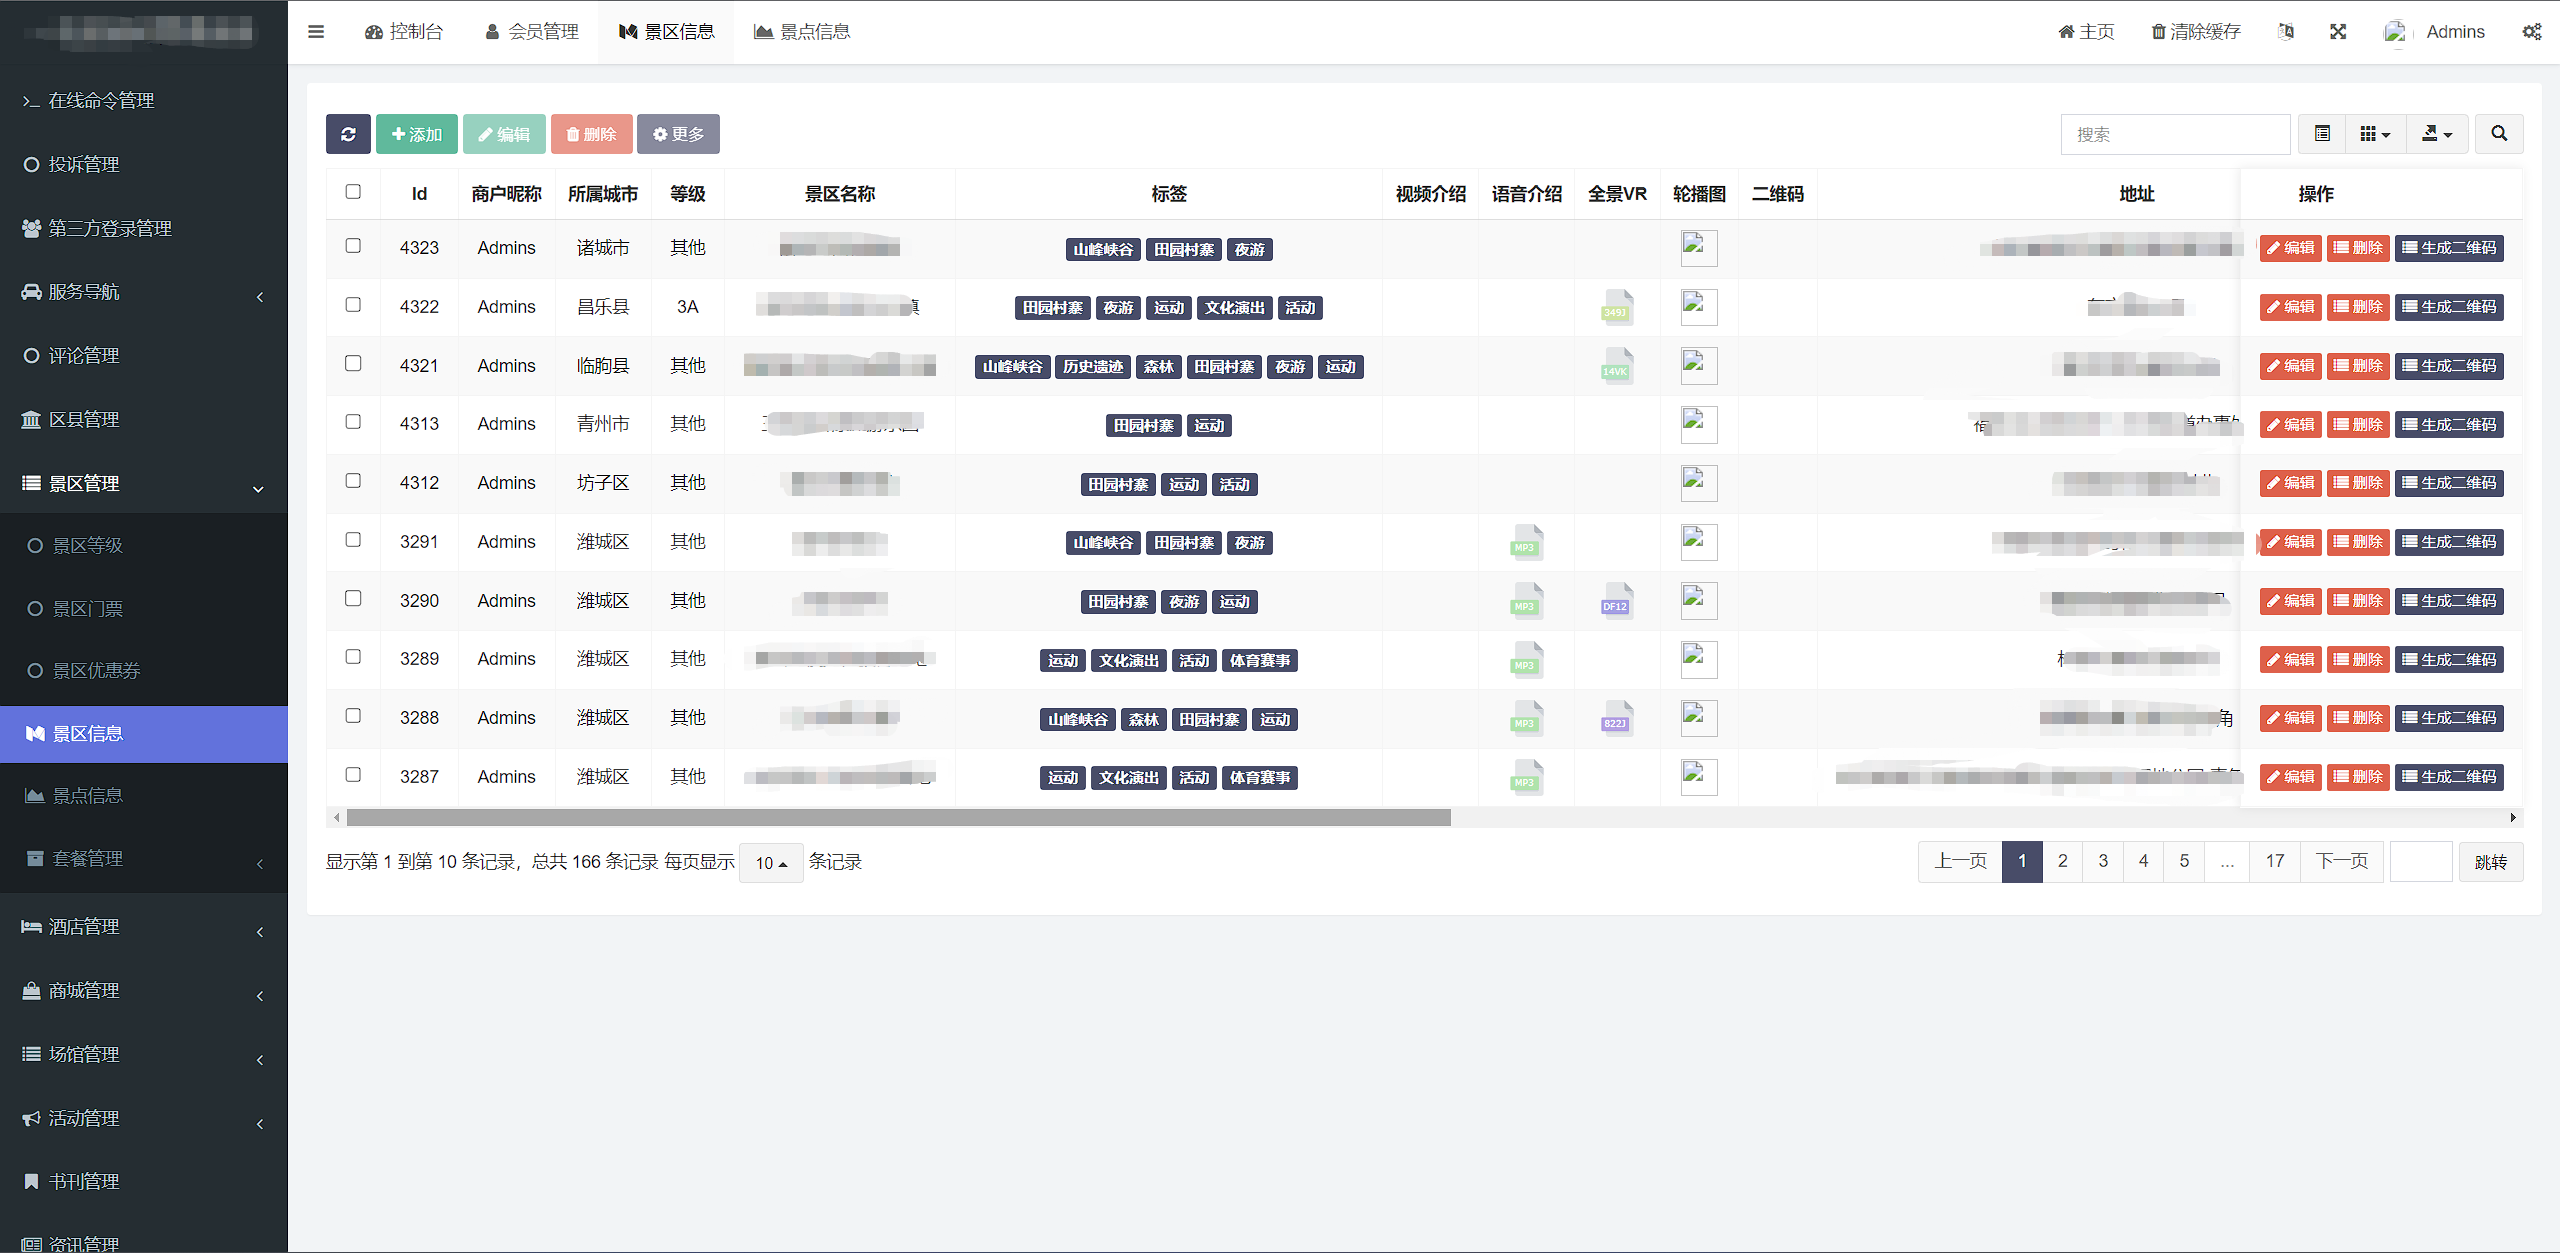
Task: Open the 822J VR file in row 3288
Action: 1617,718
